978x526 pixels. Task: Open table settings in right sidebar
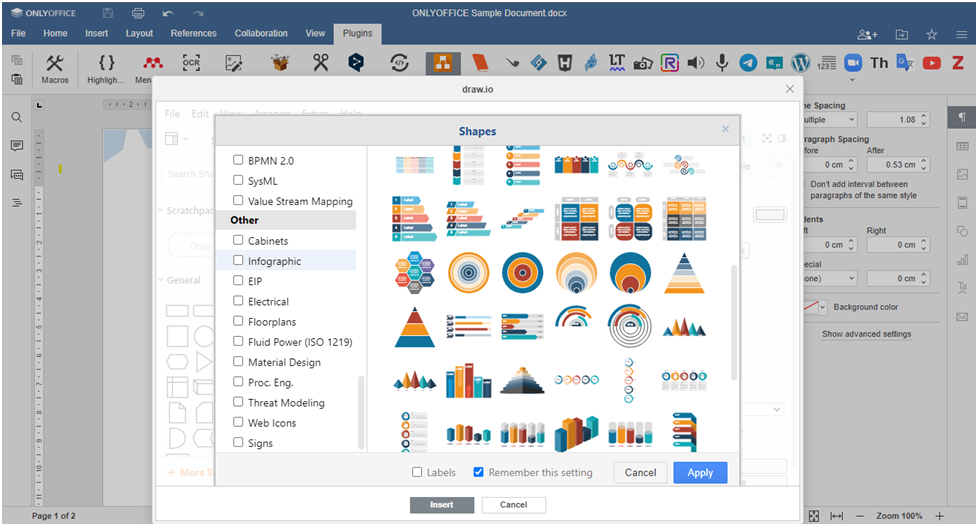pos(962,146)
